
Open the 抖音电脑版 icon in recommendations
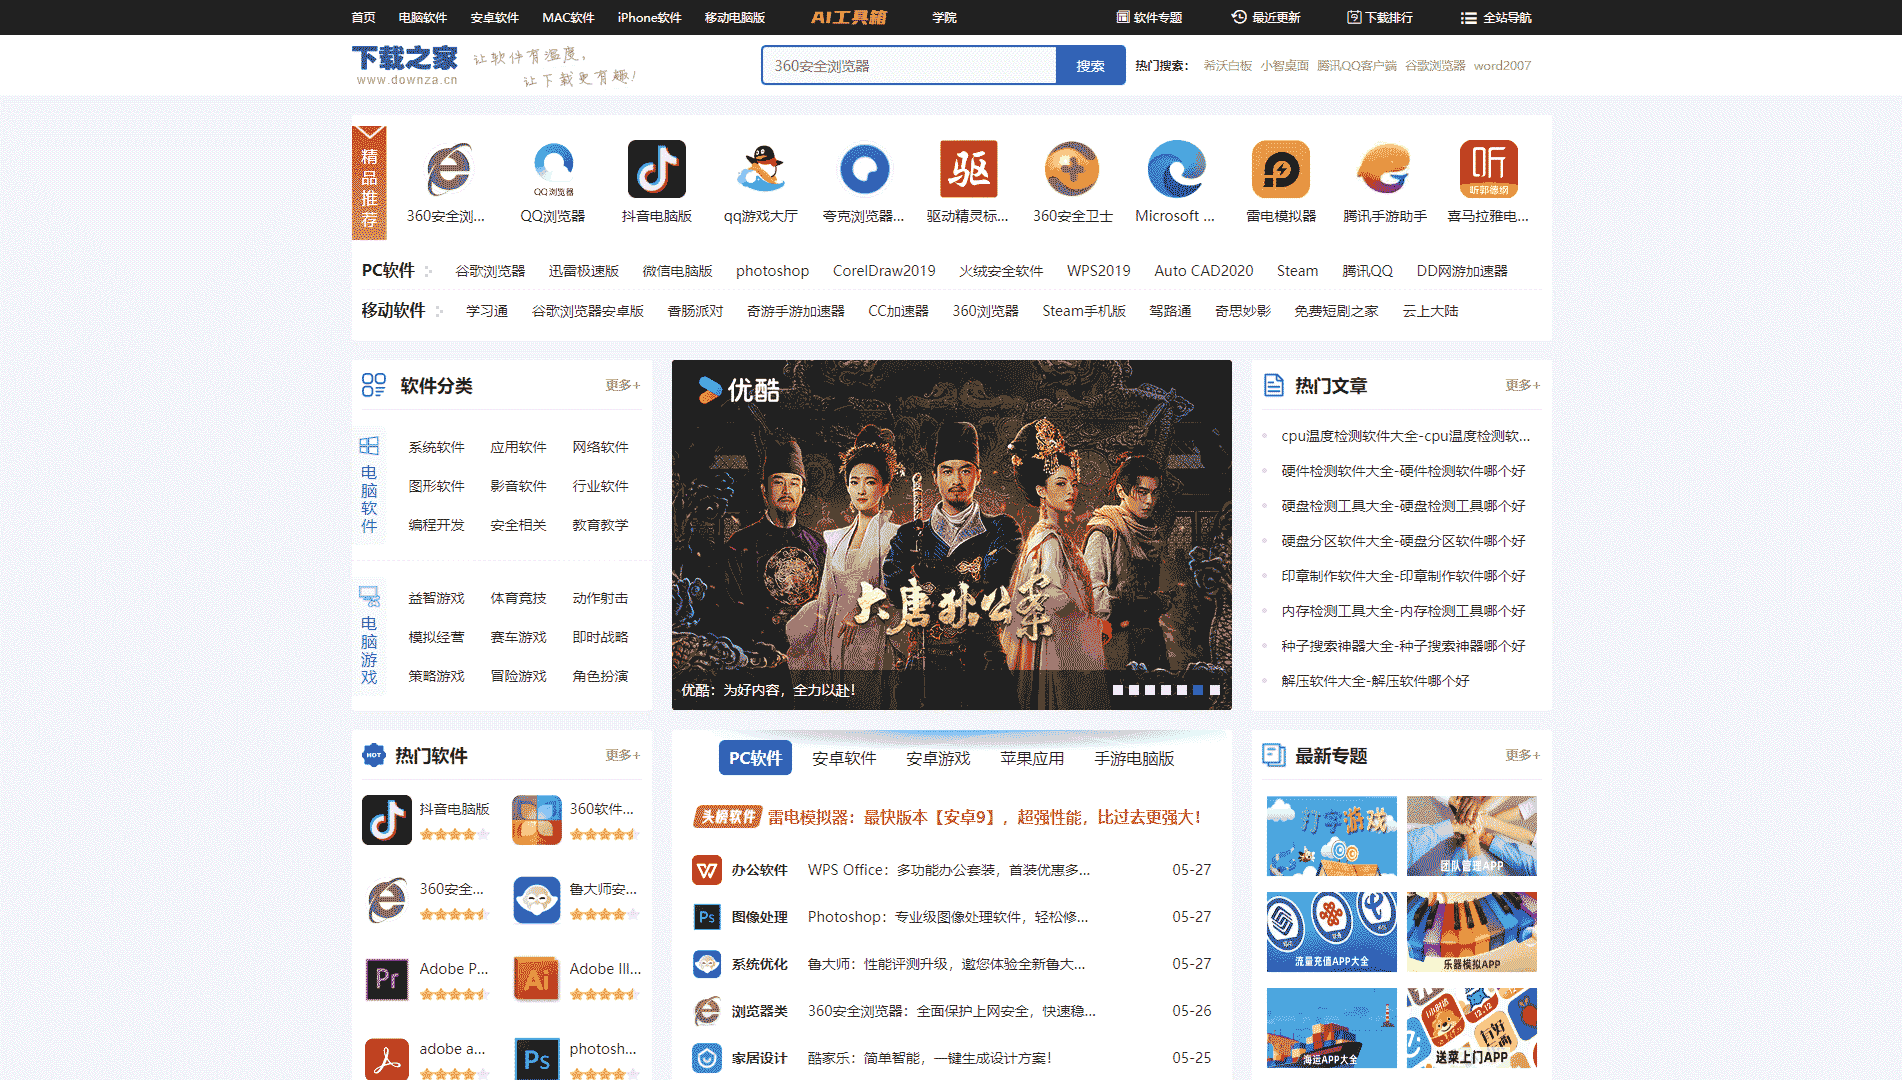tap(657, 169)
